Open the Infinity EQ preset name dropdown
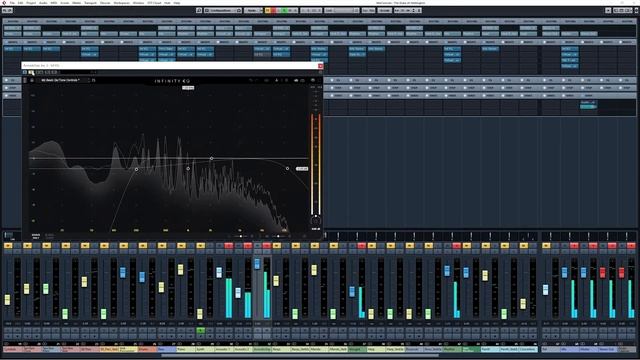640x360 pixels. pyautogui.click(x=64, y=80)
